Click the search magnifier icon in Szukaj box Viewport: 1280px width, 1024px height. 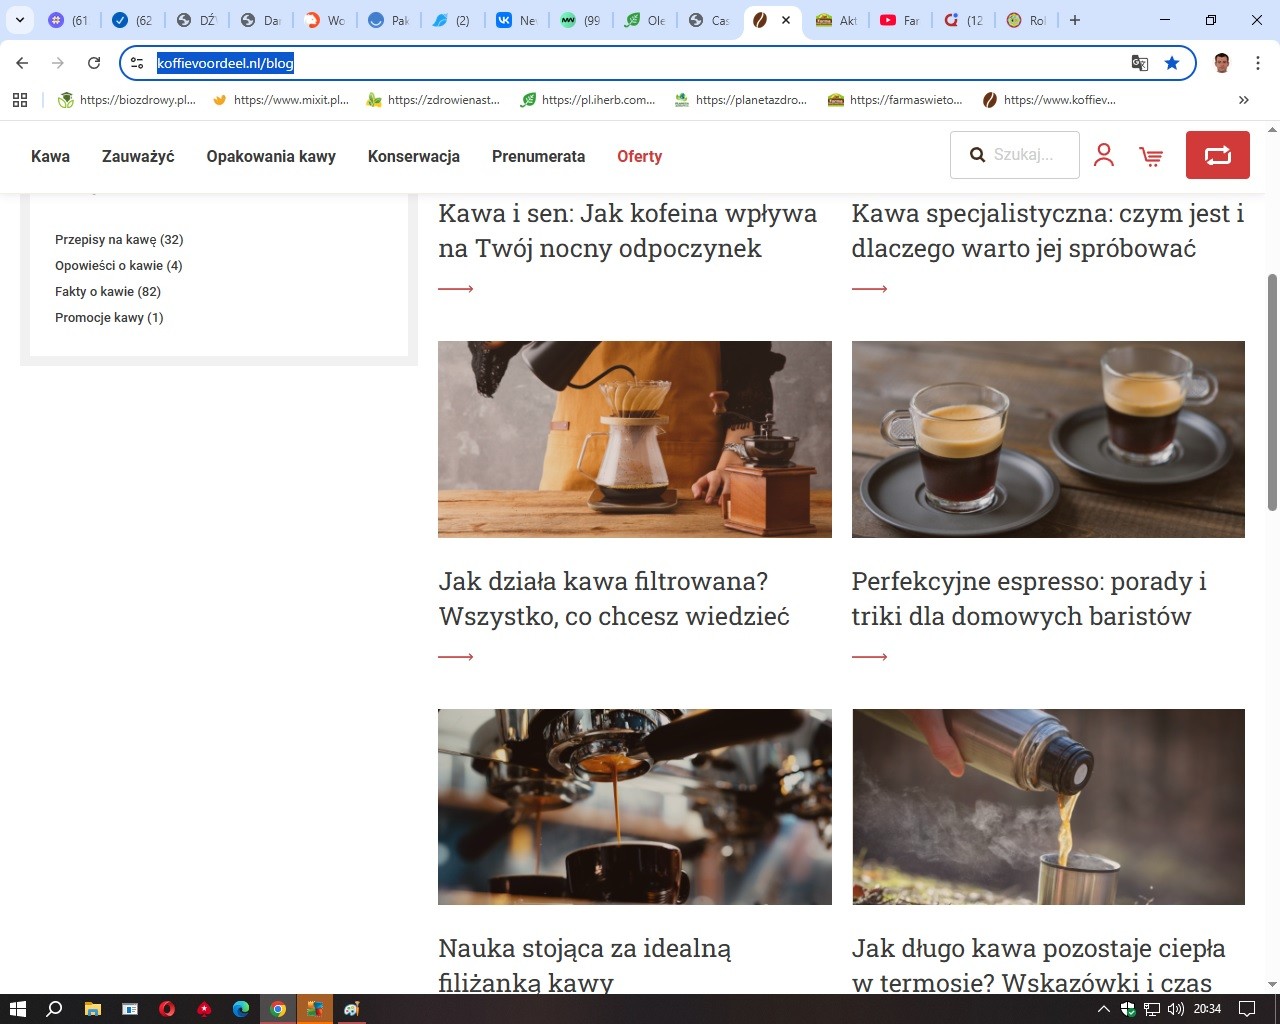pos(977,155)
